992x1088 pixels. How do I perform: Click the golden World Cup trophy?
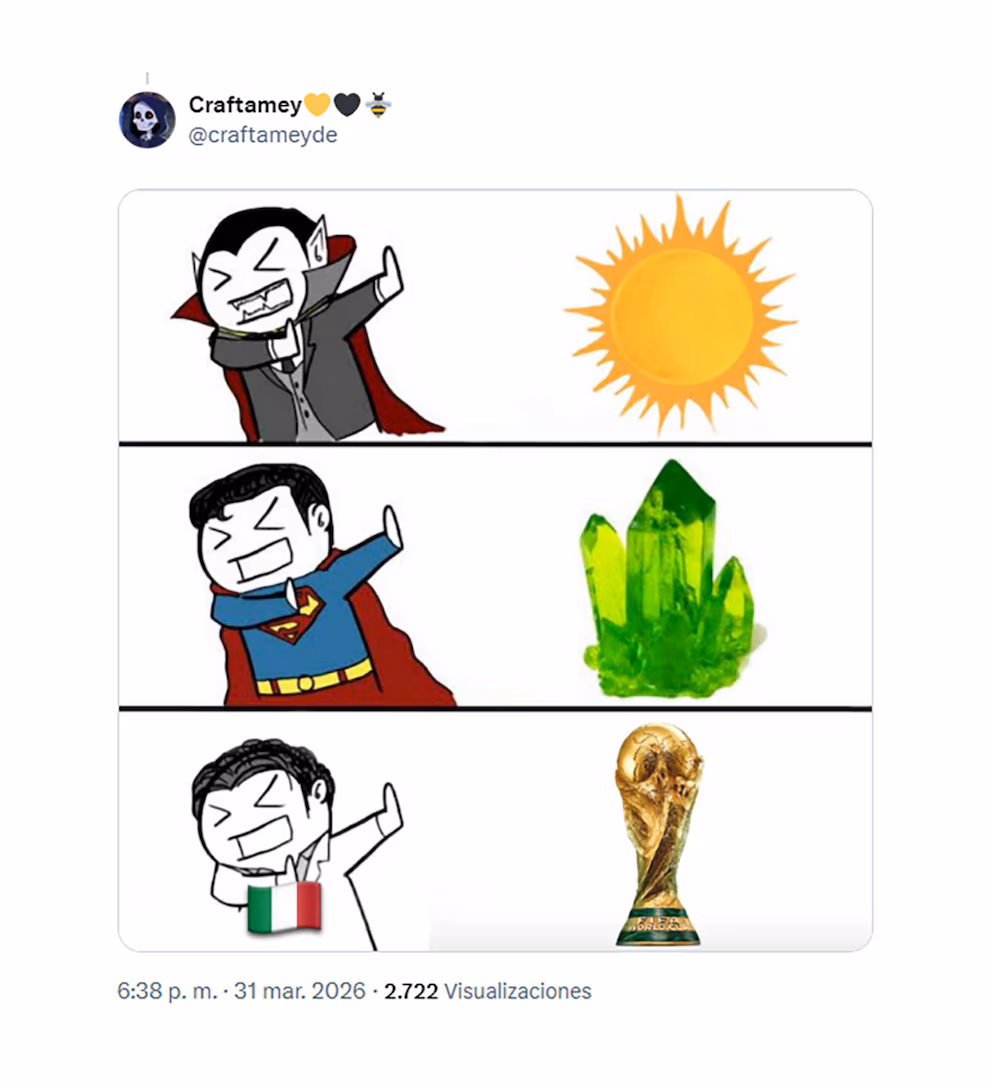[658, 835]
